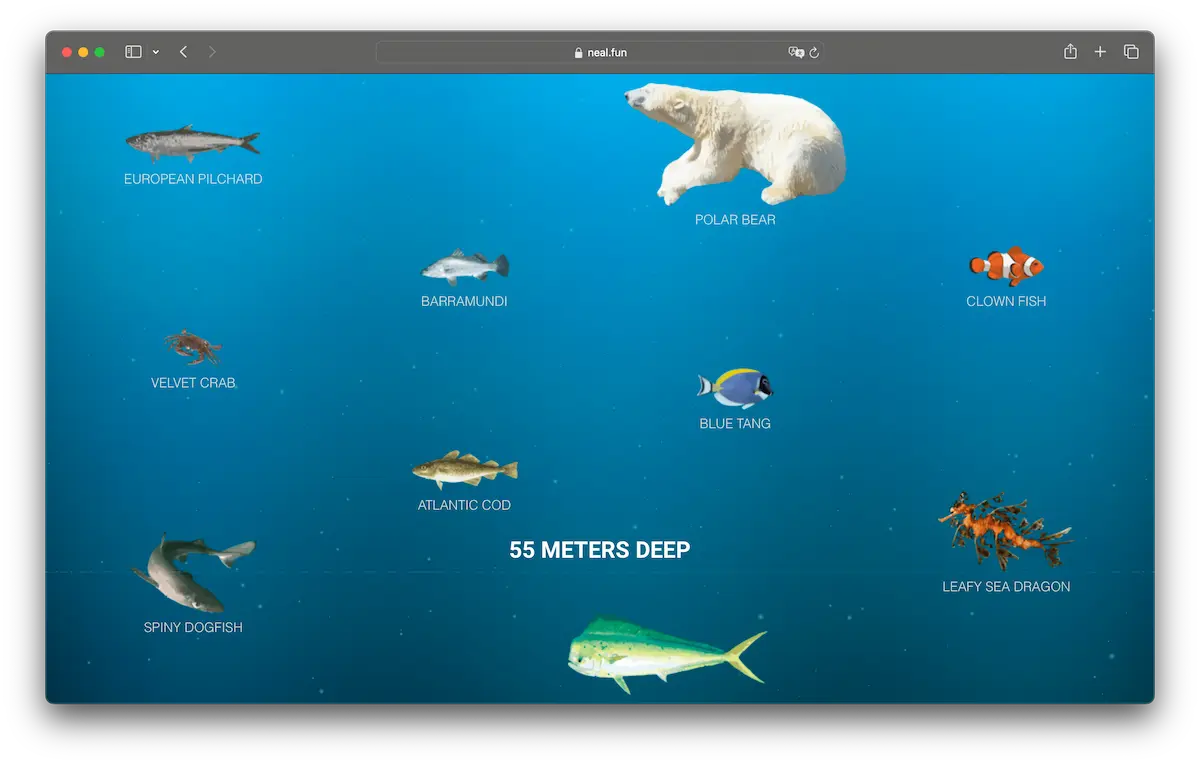Navigate back to the previous page
The height and width of the screenshot is (764, 1200).
tap(183, 51)
